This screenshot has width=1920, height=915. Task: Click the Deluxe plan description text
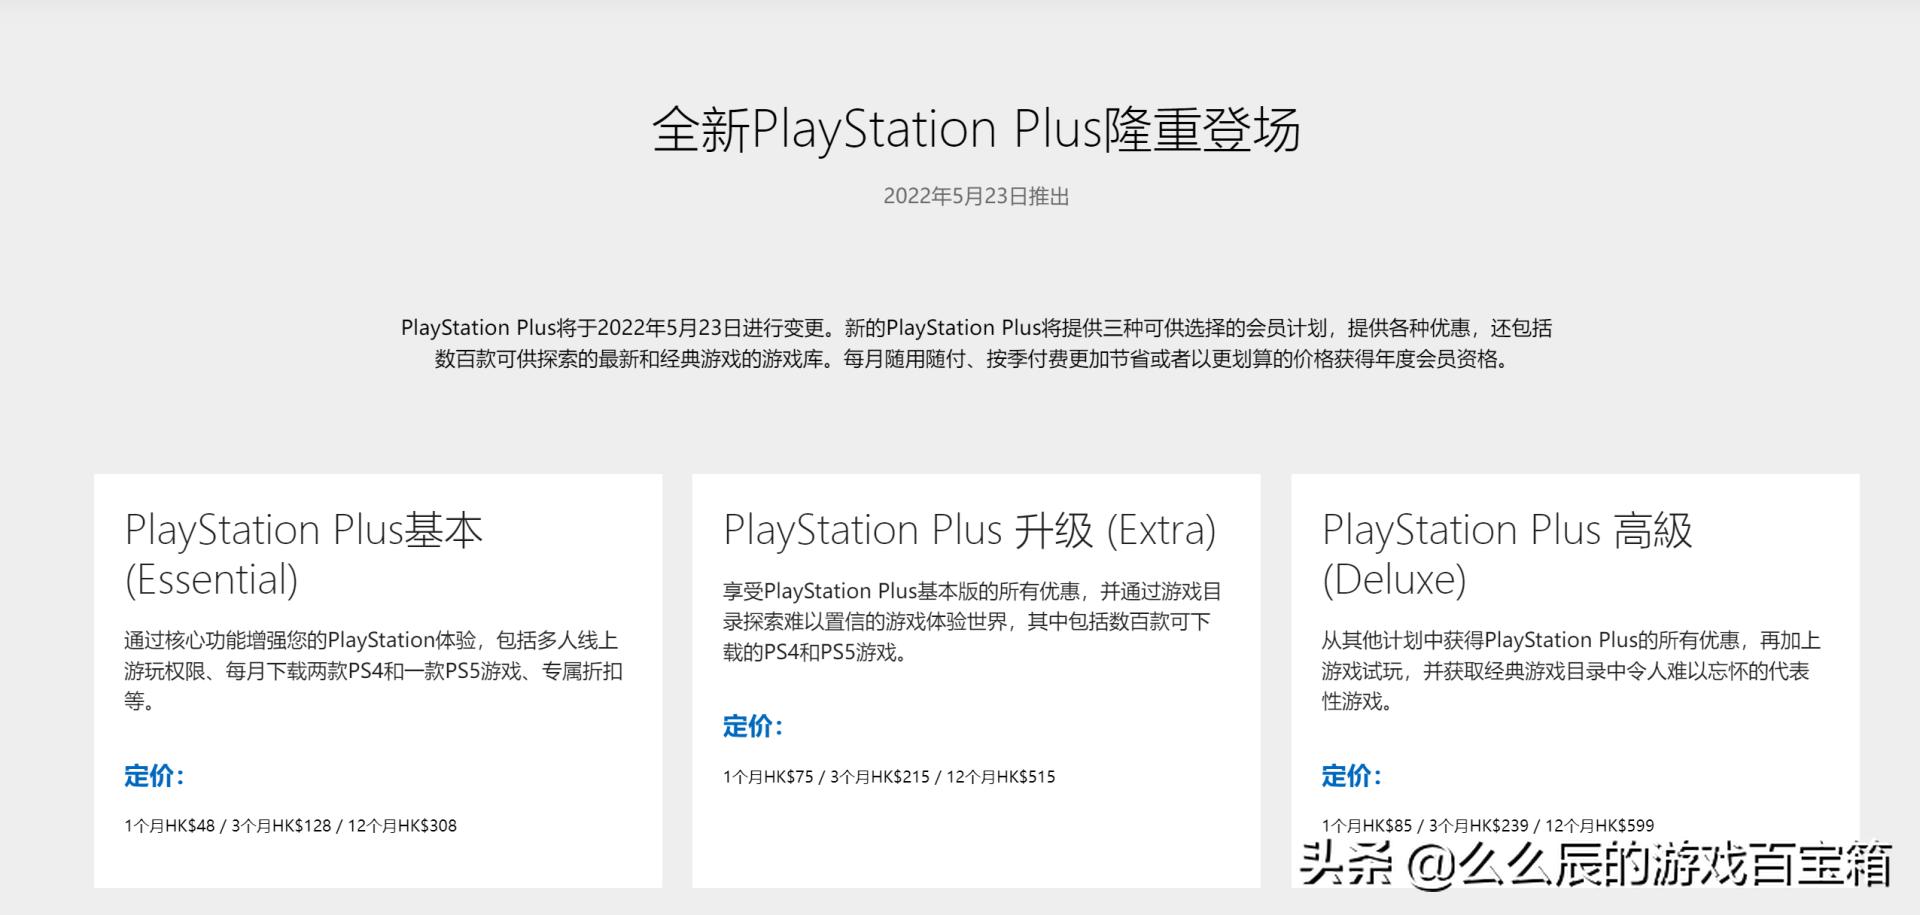click(x=1570, y=670)
